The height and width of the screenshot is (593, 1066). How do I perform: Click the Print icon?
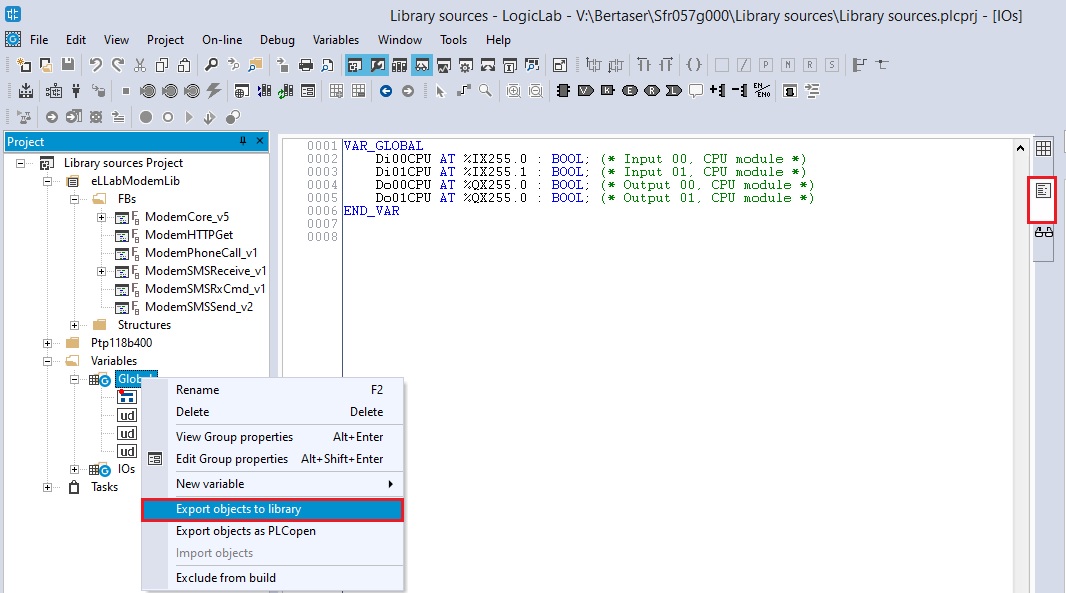pyautogui.click(x=306, y=65)
